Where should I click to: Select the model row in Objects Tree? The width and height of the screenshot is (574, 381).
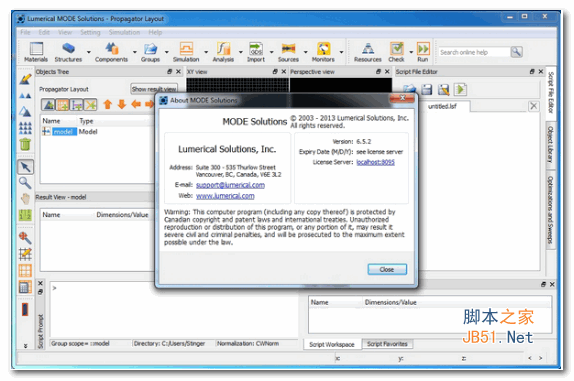click(97, 131)
